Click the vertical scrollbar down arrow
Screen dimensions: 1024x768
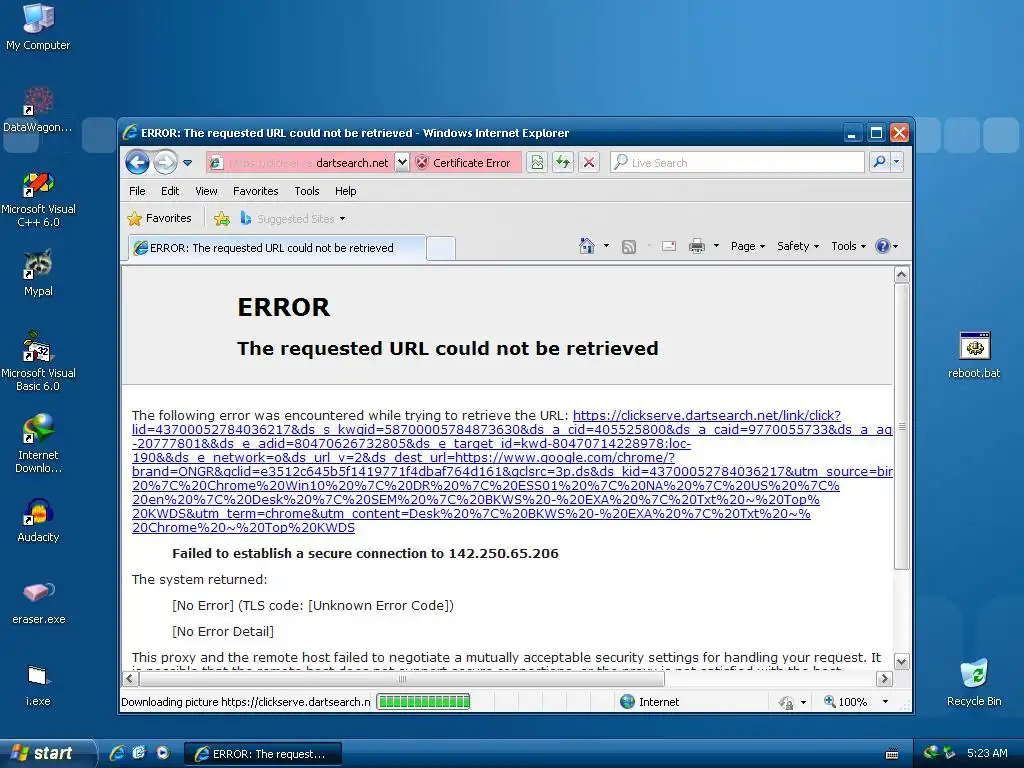click(901, 662)
